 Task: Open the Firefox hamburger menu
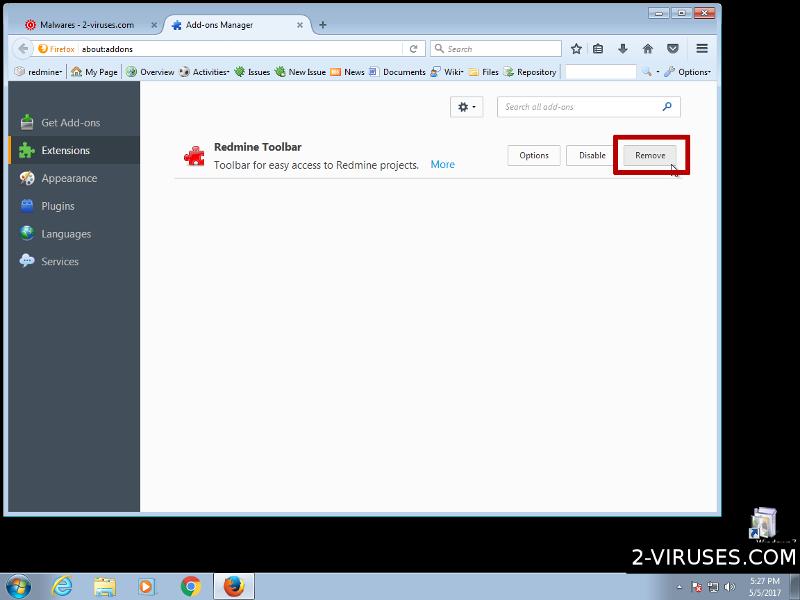pos(702,48)
